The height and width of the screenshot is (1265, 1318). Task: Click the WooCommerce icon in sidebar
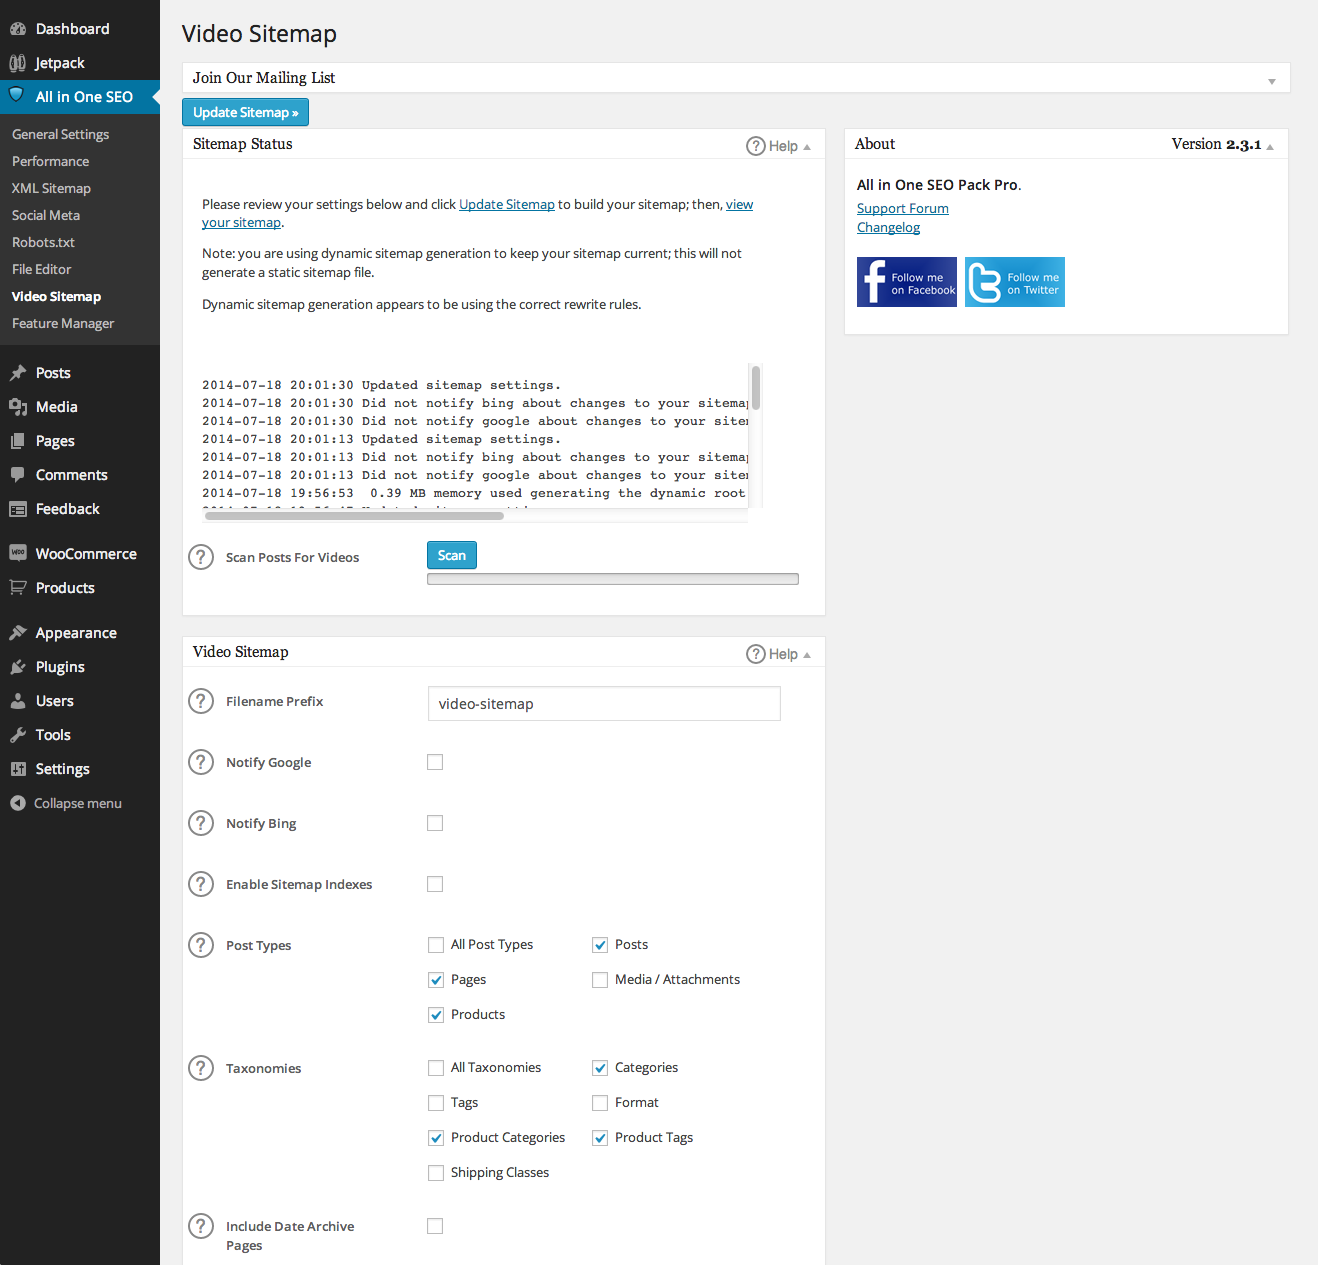coord(18,553)
